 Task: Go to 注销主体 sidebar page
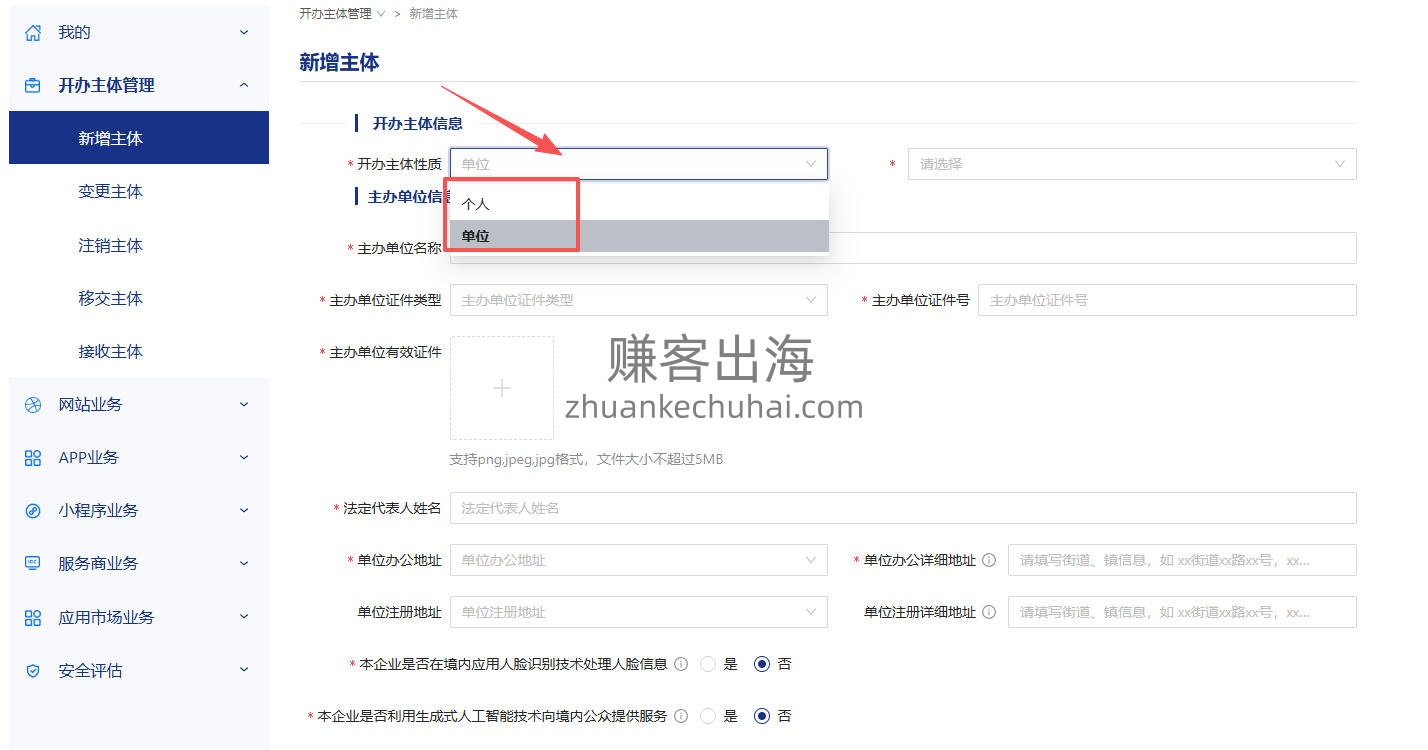[110, 245]
